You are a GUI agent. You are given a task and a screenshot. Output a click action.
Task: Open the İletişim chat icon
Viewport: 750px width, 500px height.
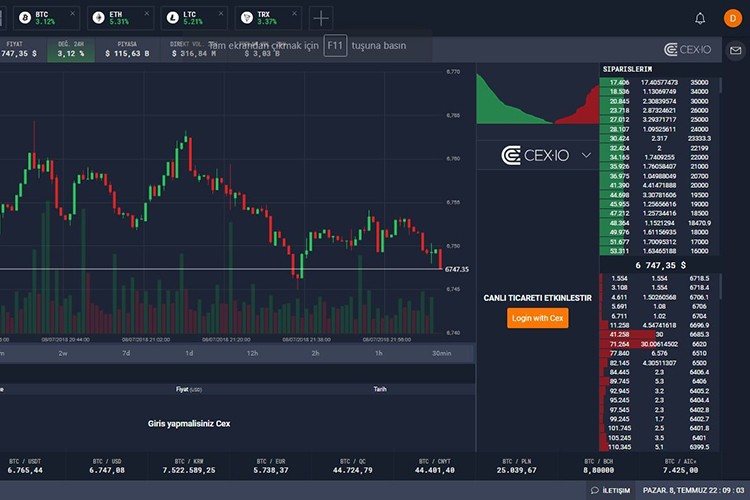click(609, 490)
